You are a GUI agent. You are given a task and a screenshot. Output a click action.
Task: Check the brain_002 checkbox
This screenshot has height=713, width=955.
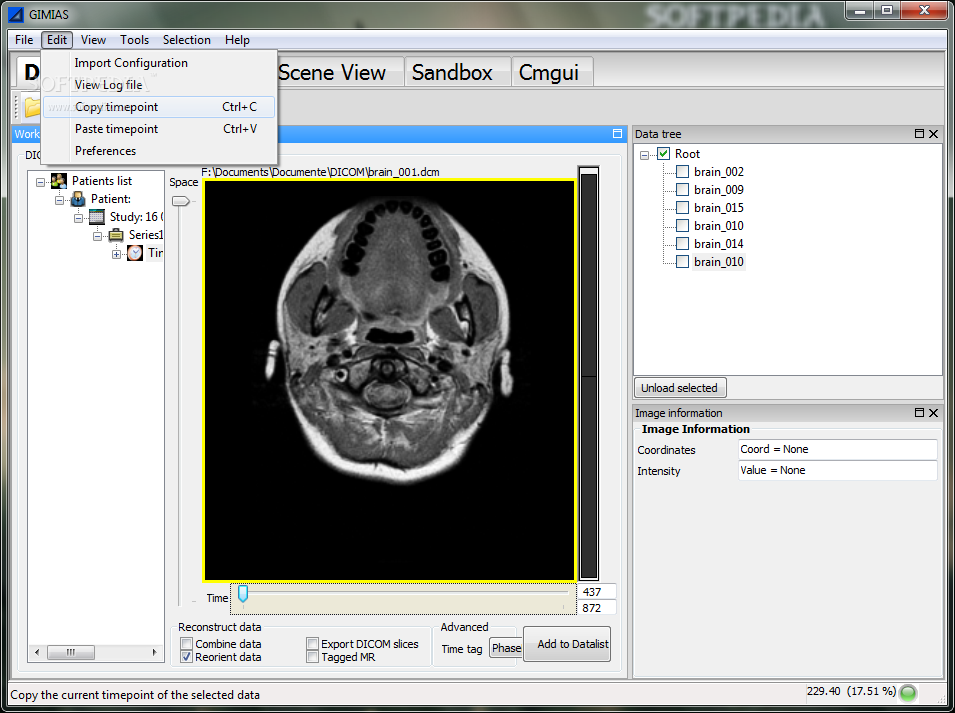tap(683, 172)
